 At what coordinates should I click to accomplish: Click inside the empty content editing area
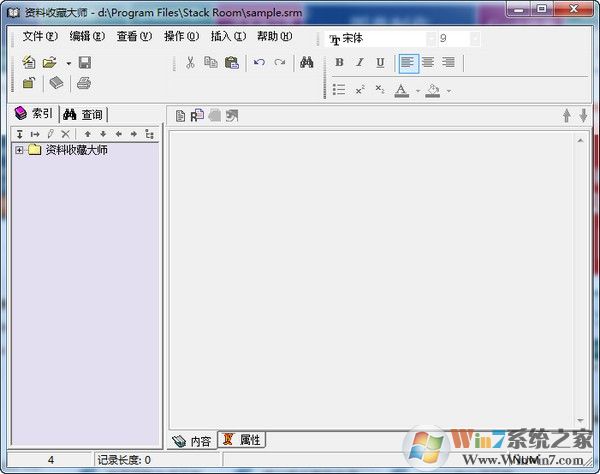click(370, 280)
